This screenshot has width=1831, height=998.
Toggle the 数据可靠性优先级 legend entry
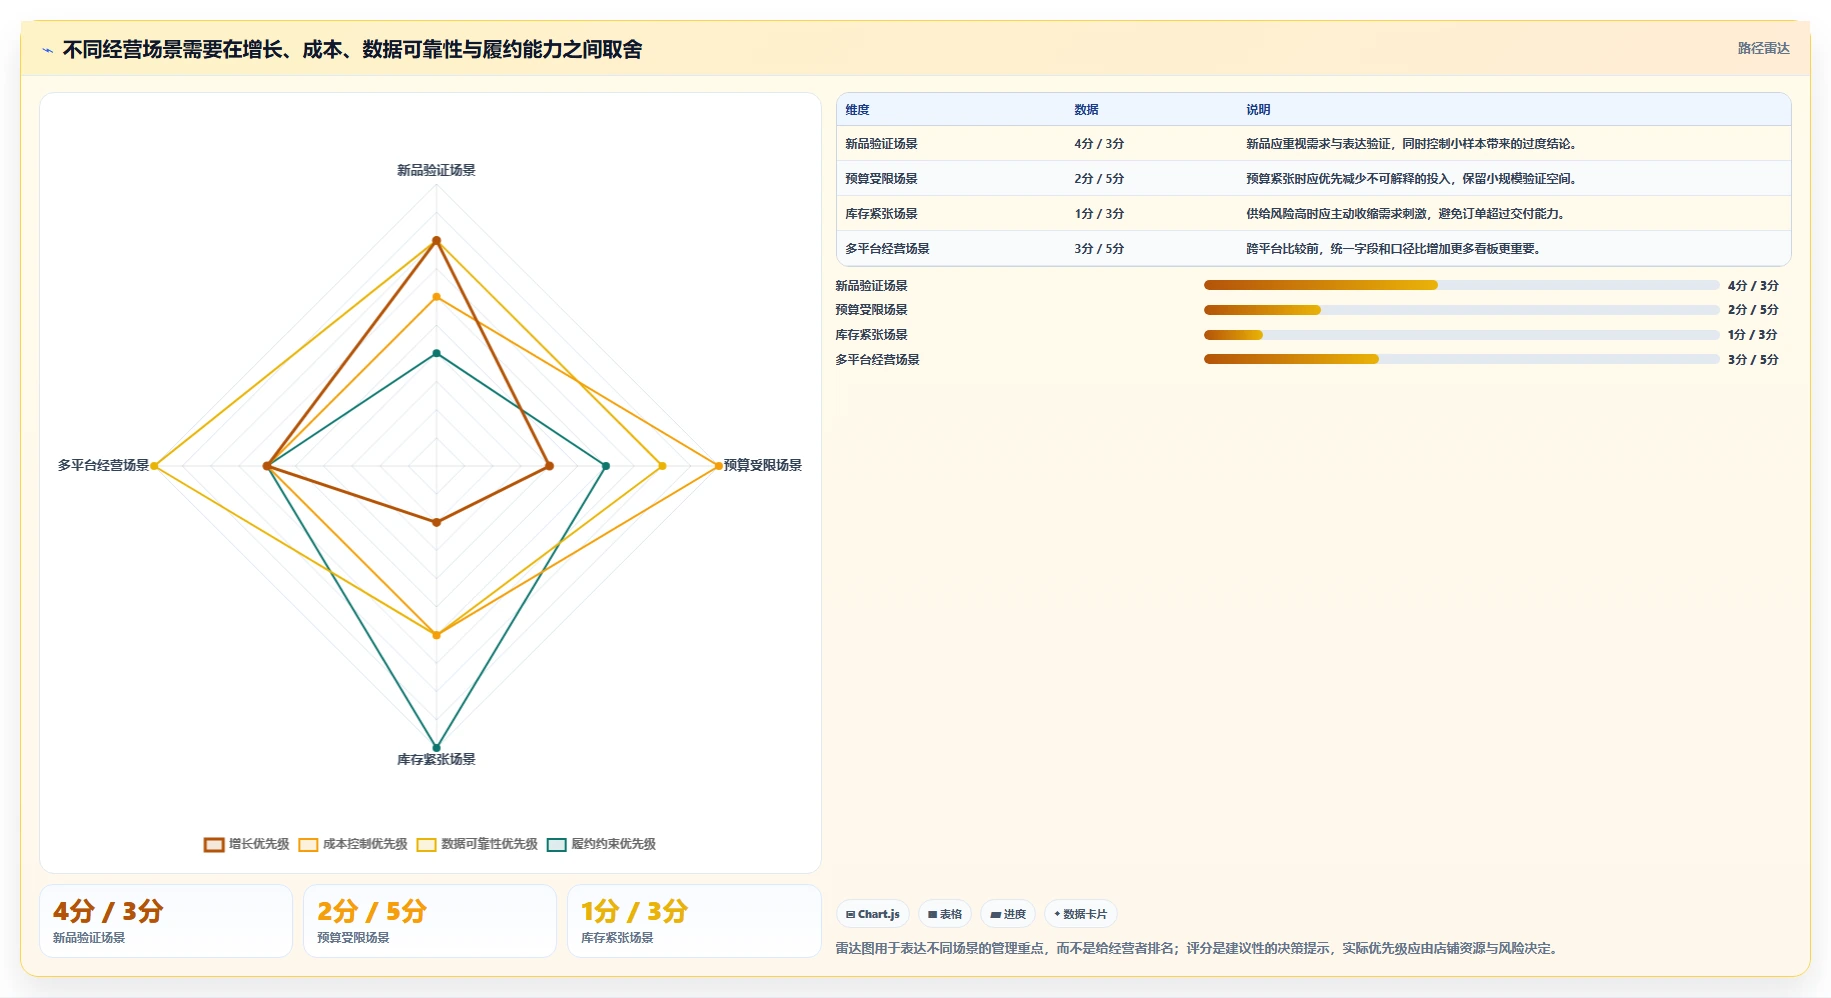477,844
